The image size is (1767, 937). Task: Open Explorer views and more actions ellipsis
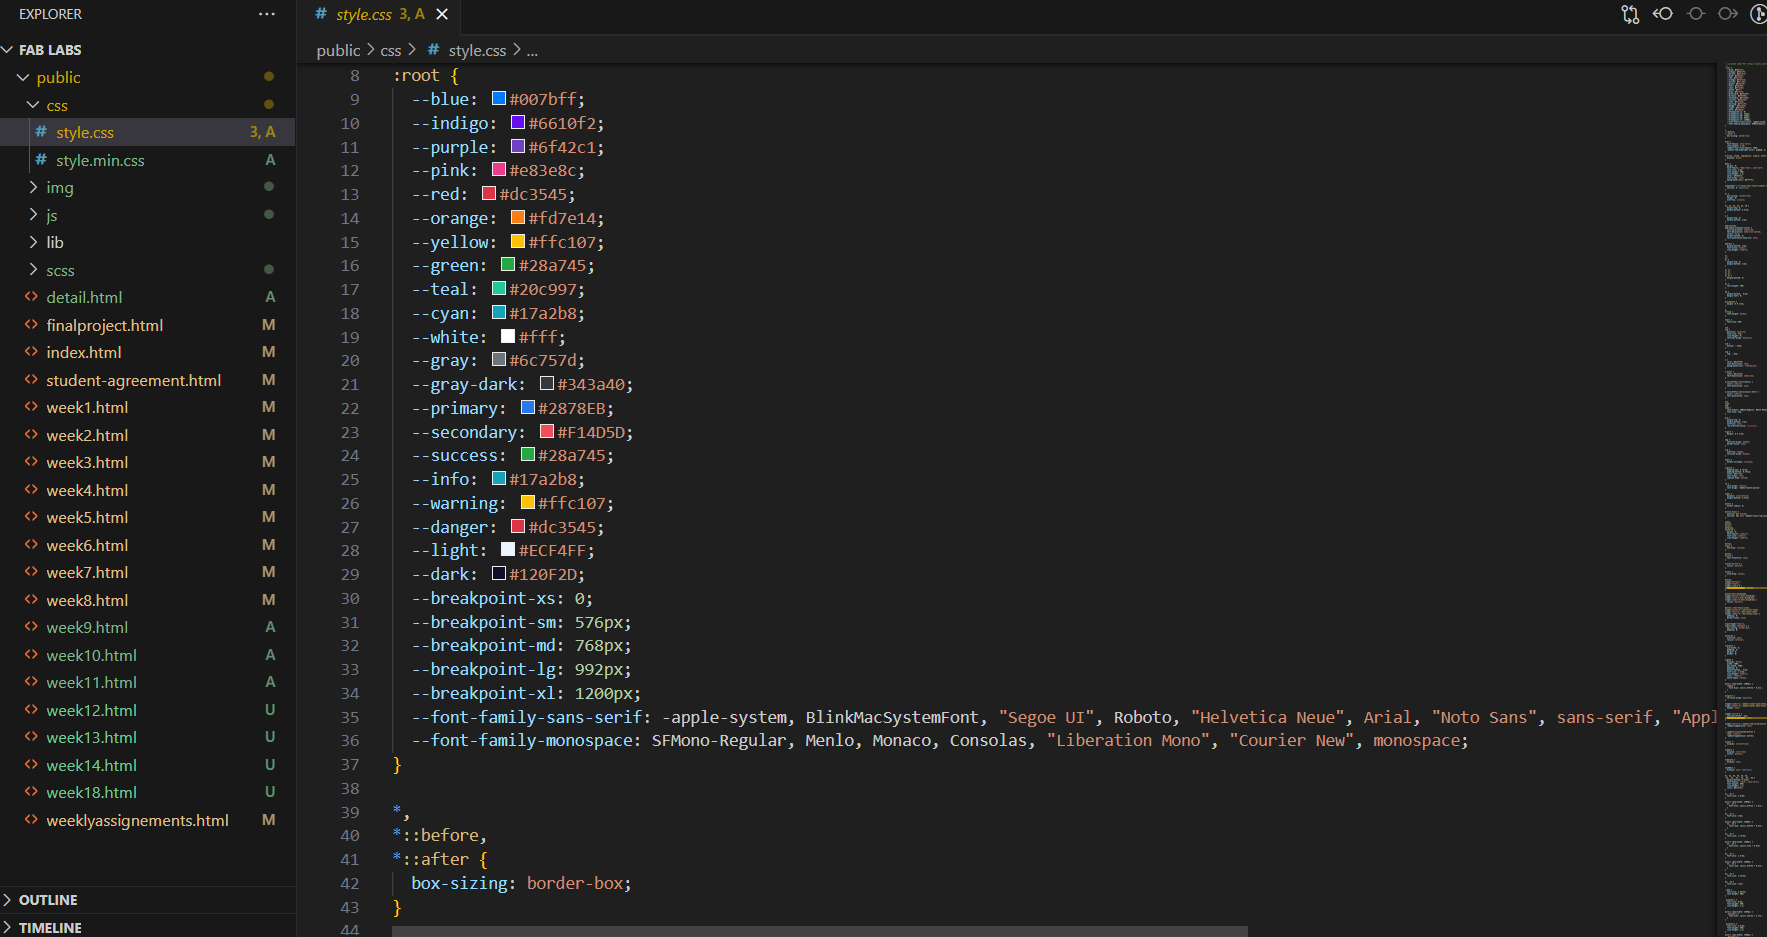[x=266, y=14]
